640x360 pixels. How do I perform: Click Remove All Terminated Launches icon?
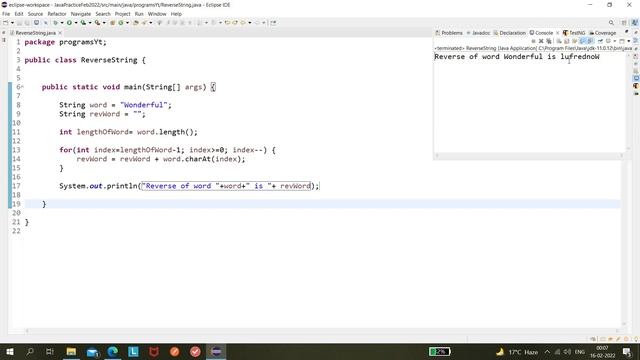pyautogui.click(x=549, y=41)
